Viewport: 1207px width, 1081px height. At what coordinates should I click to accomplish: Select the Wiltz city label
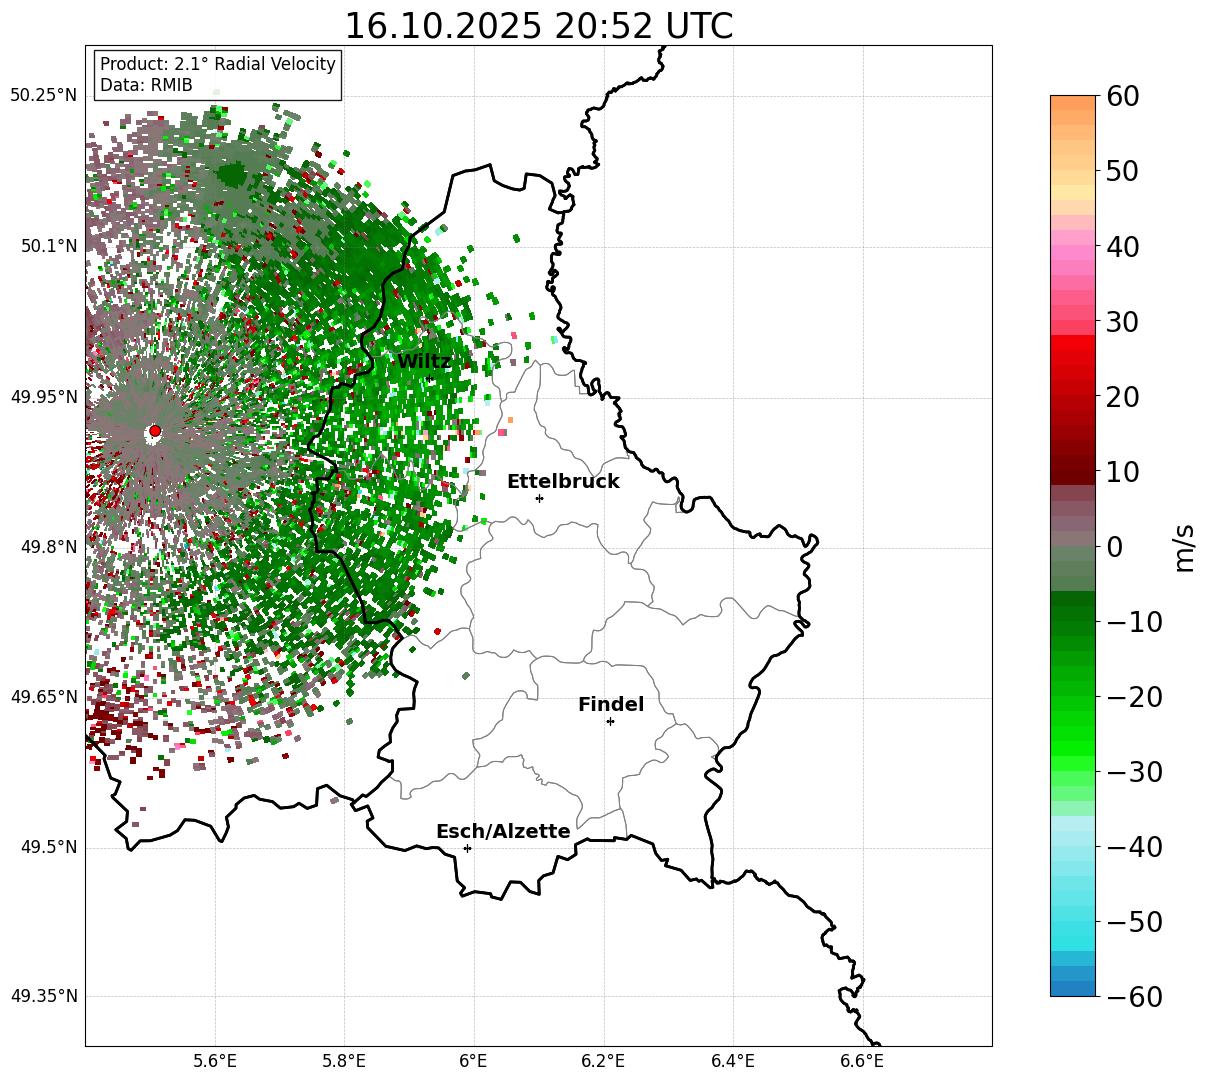pyautogui.click(x=424, y=361)
